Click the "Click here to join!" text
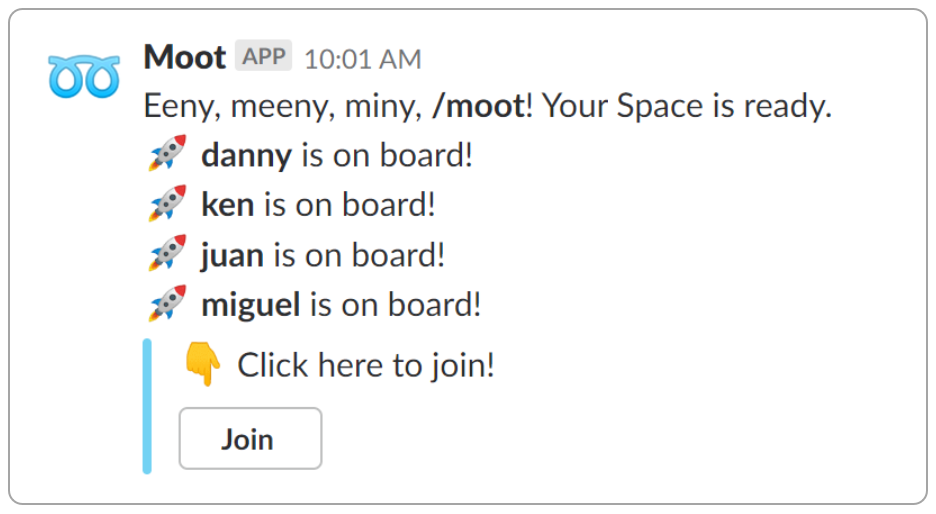Viewport: 936px width, 514px height. (366, 365)
